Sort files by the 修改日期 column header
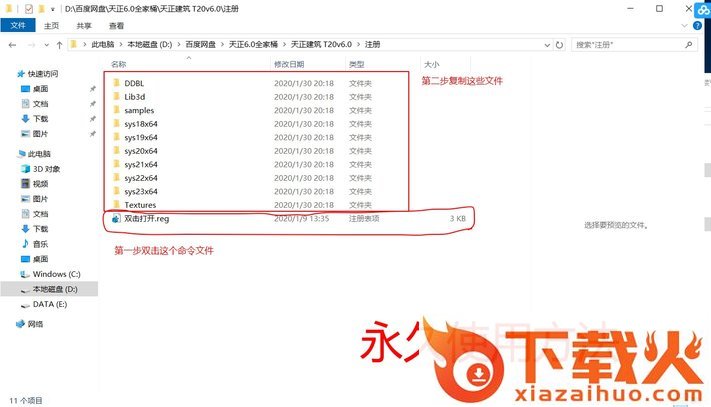This screenshot has height=407, width=711. [289, 64]
